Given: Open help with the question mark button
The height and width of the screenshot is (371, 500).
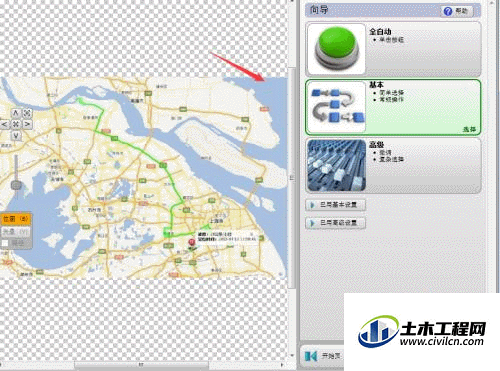Looking at the screenshot, I should 456,11.
